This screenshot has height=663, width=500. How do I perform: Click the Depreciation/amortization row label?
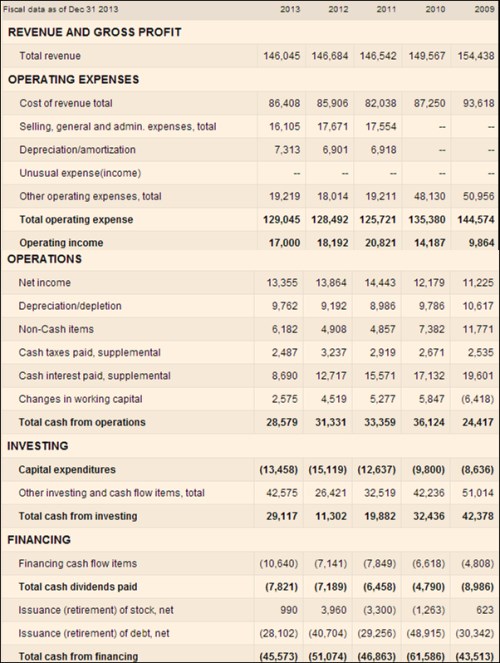pyautogui.click(x=77, y=150)
